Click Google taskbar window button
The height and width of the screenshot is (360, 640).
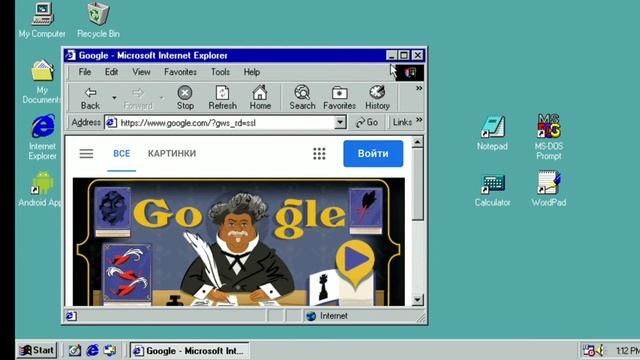coord(189,351)
